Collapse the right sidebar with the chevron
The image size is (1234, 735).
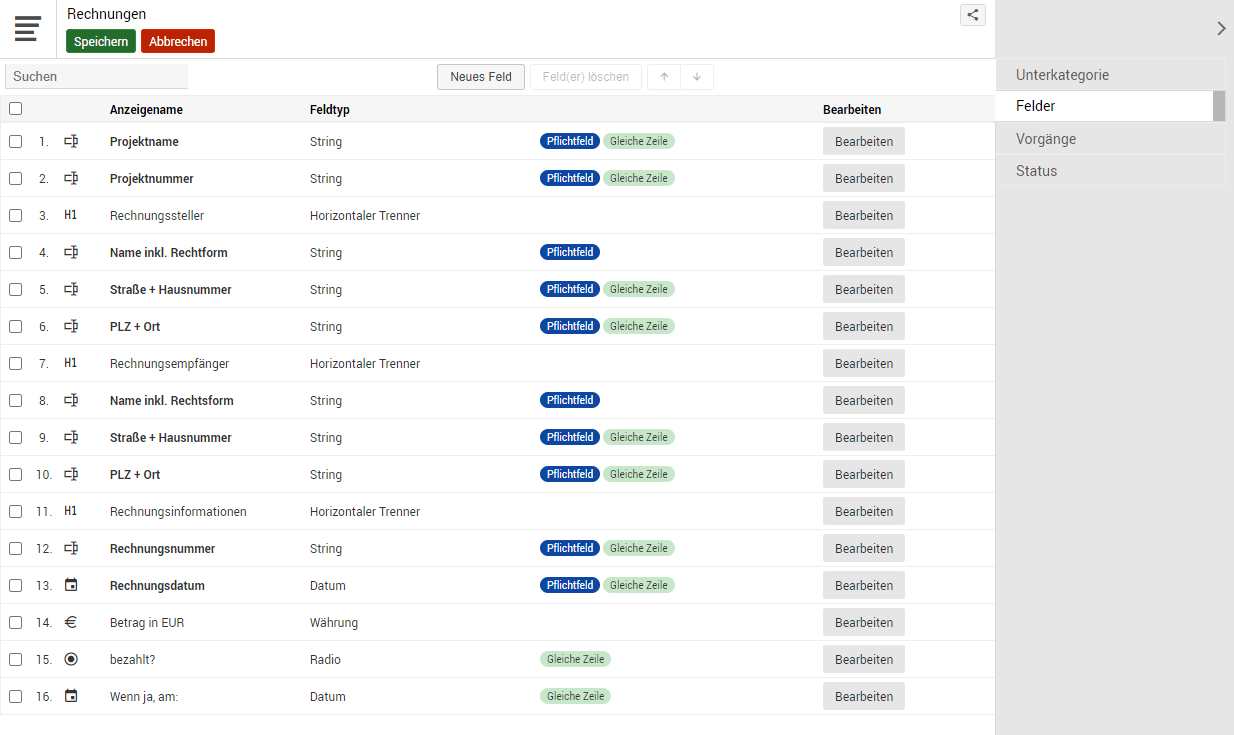tap(1221, 29)
